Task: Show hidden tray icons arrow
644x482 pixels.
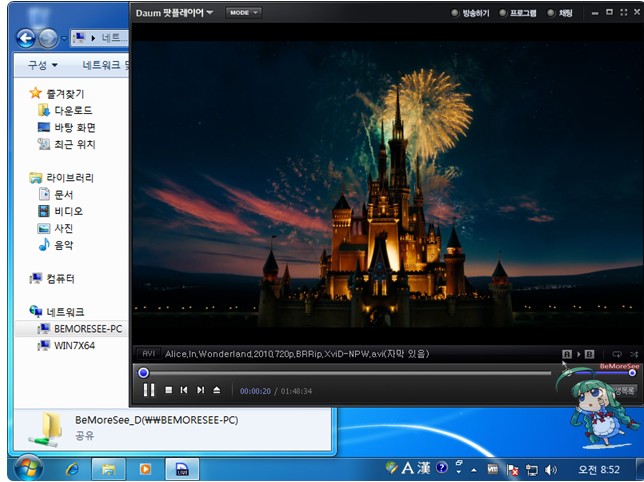Action: pyautogui.click(x=474, y=470)
